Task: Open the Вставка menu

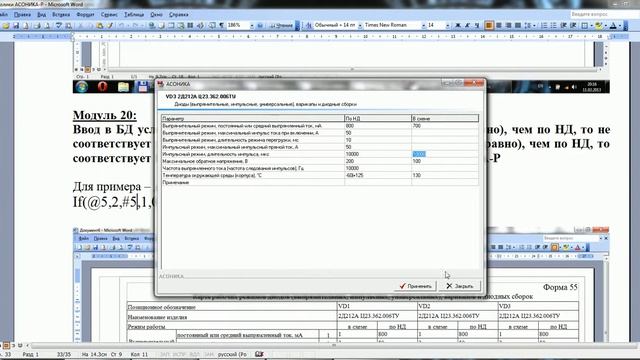Action: coord(61,15)
